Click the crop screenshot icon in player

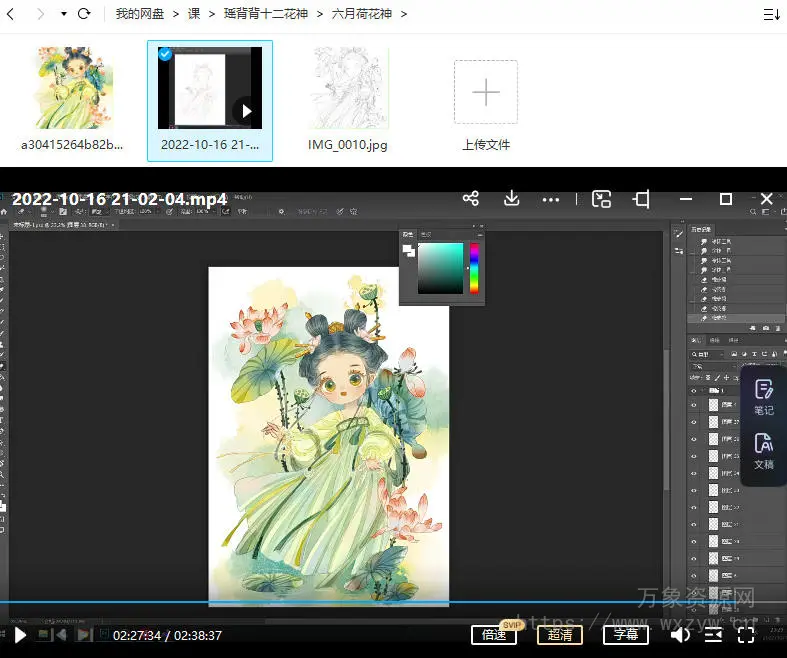(x=641, y=199)
